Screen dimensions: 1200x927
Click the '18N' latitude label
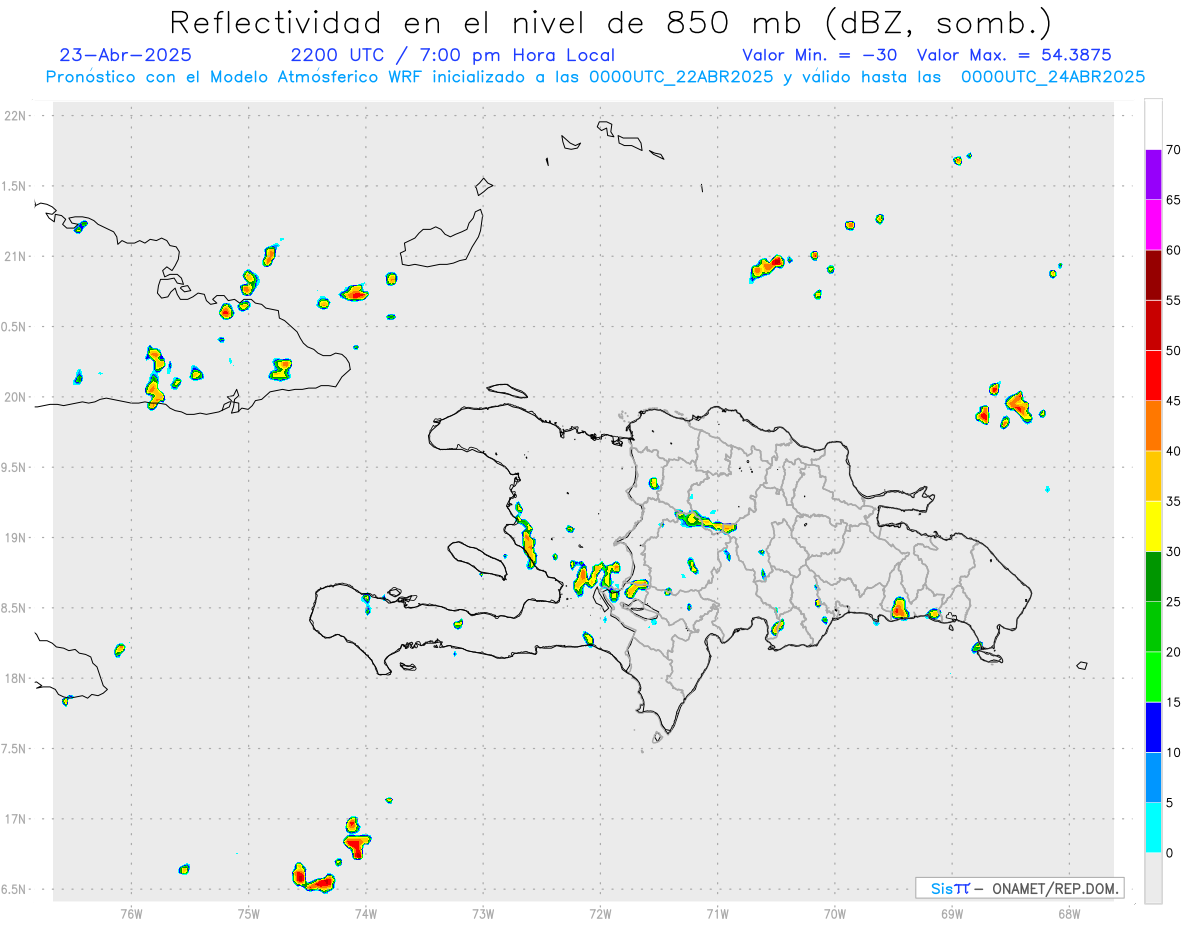[15, 679]
